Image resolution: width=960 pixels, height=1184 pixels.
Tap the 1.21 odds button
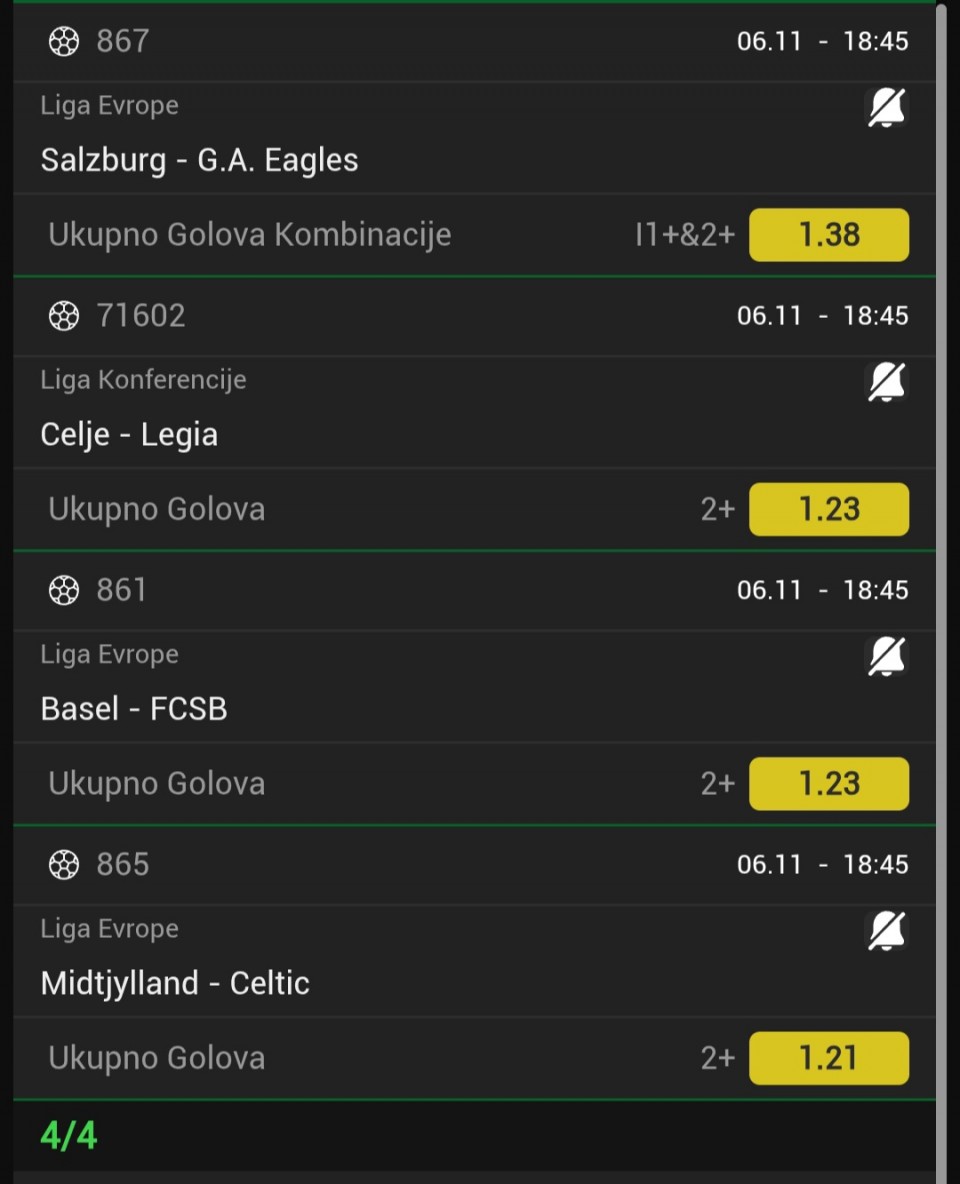coord(829,1058)
